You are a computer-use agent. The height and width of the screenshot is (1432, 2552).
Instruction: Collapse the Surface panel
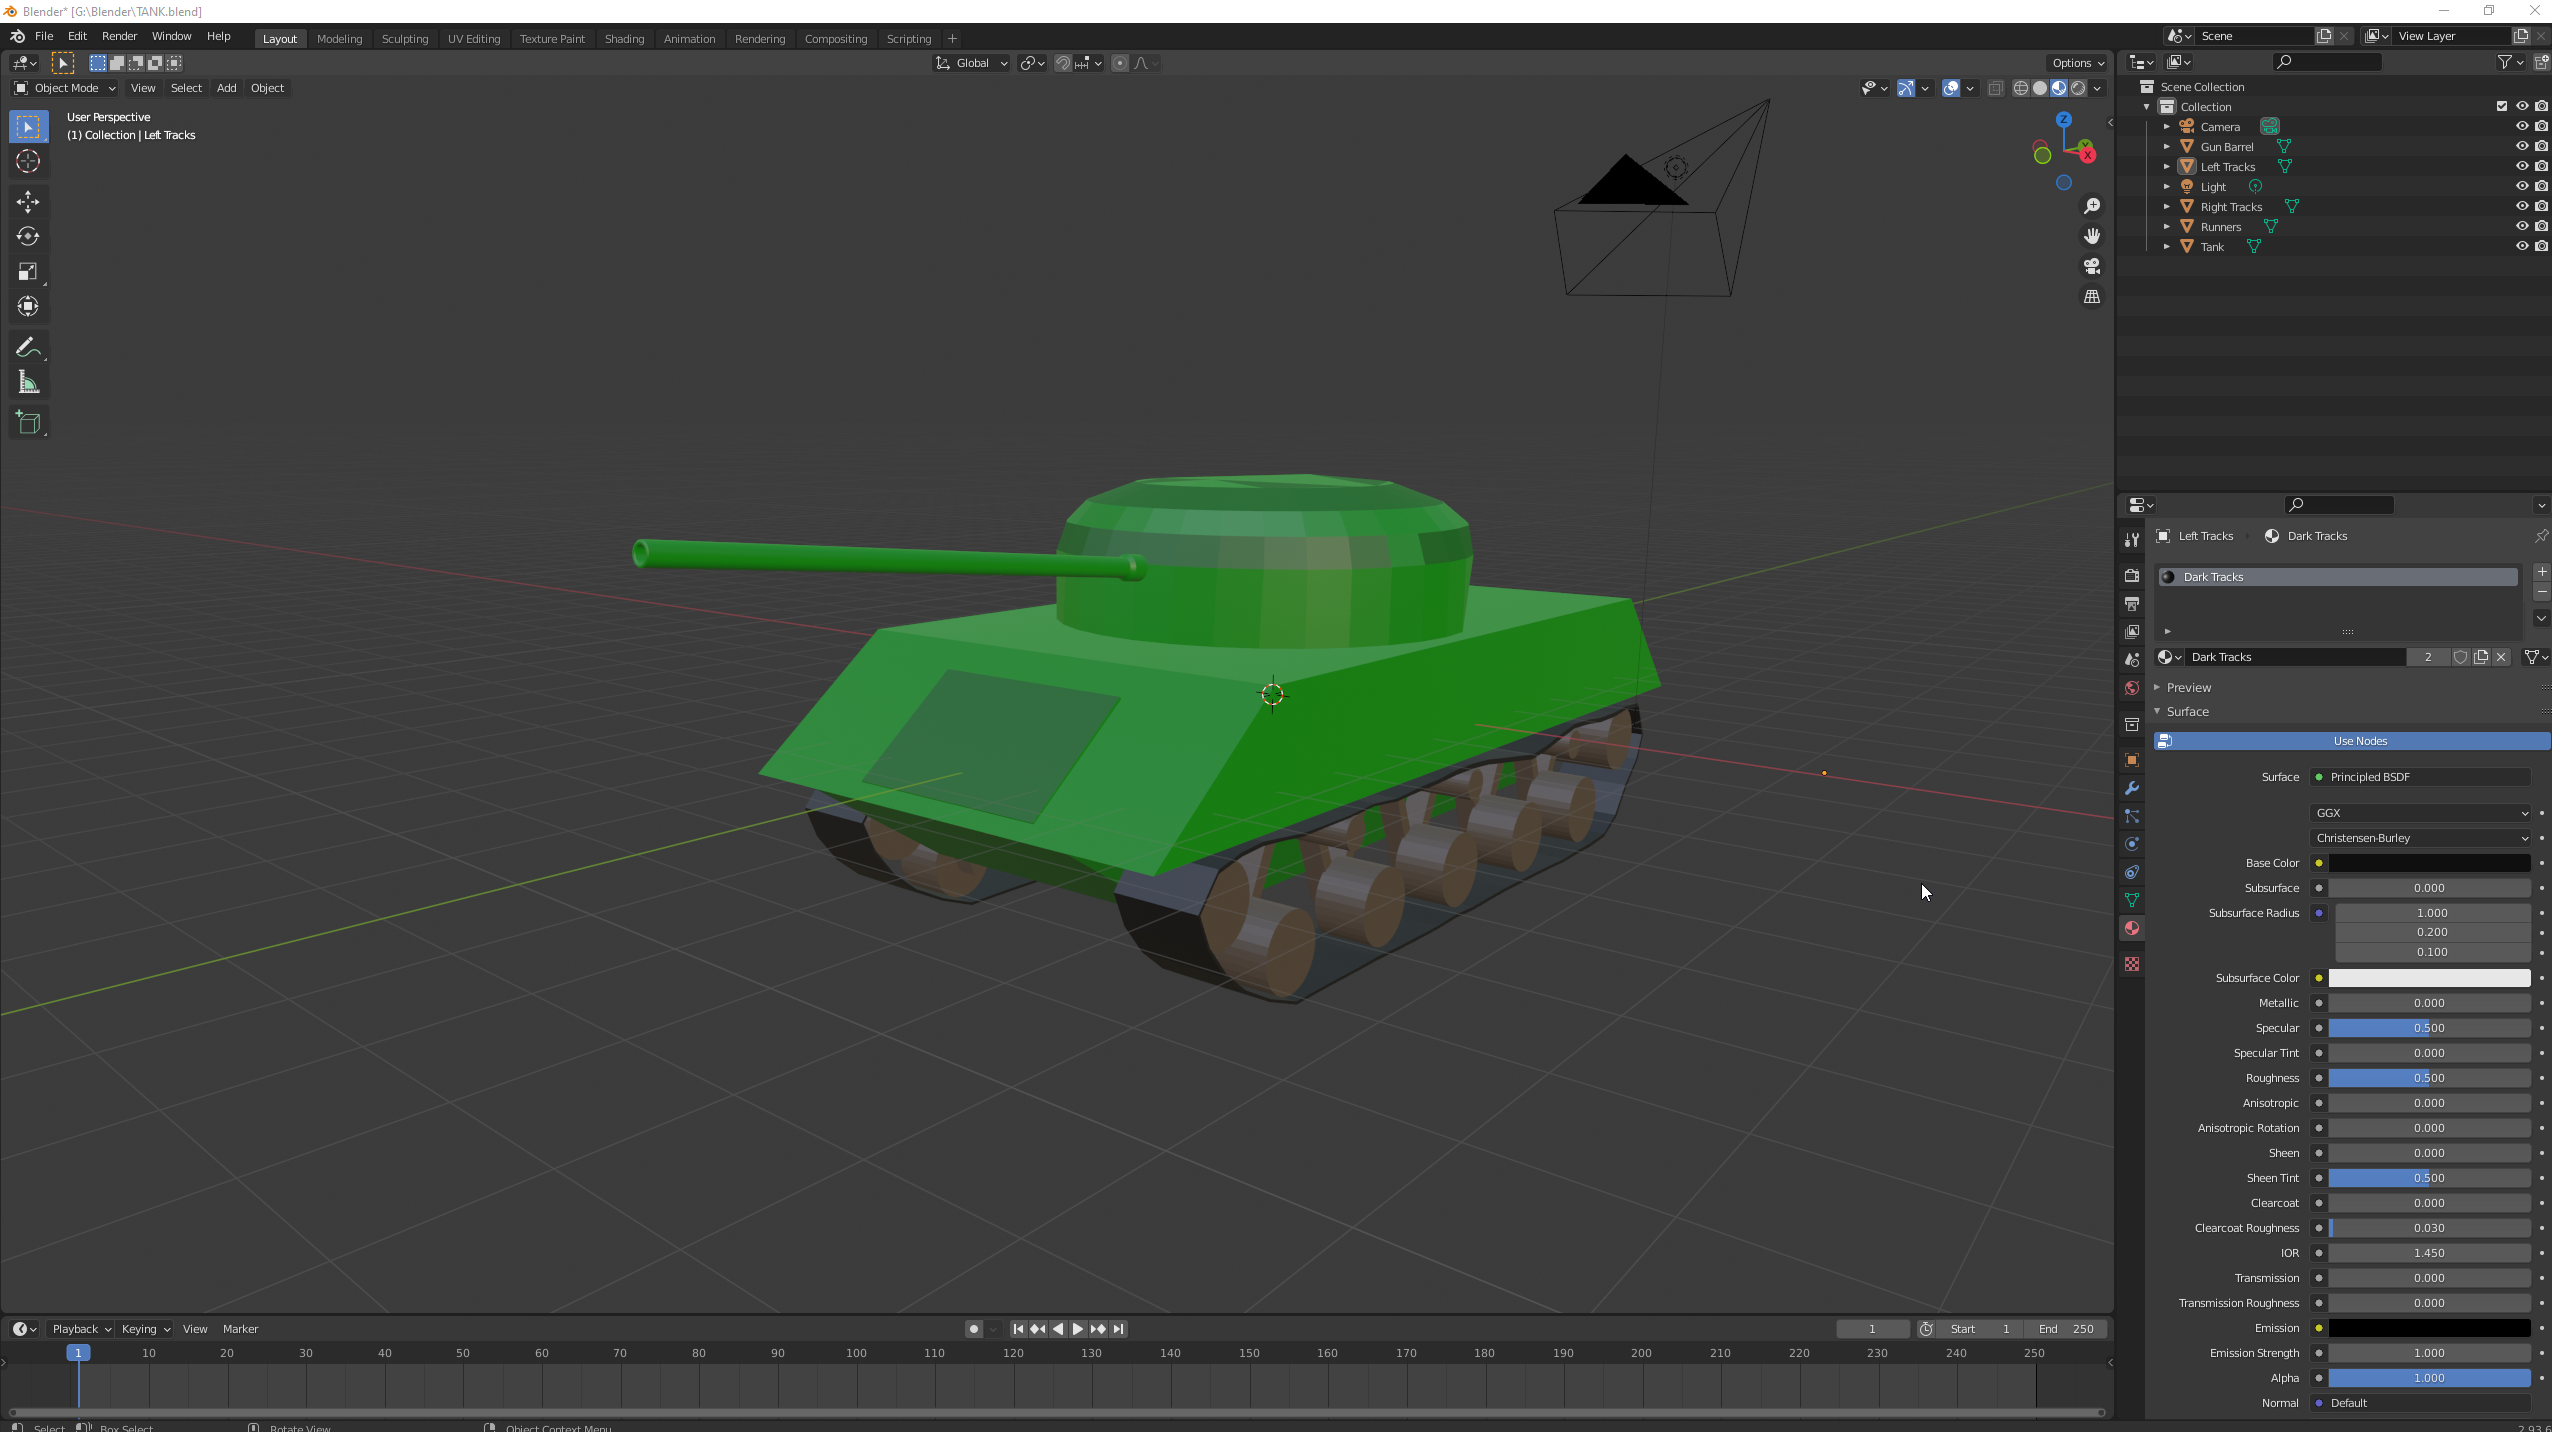pyautogui.click(x=2186, y=712)
